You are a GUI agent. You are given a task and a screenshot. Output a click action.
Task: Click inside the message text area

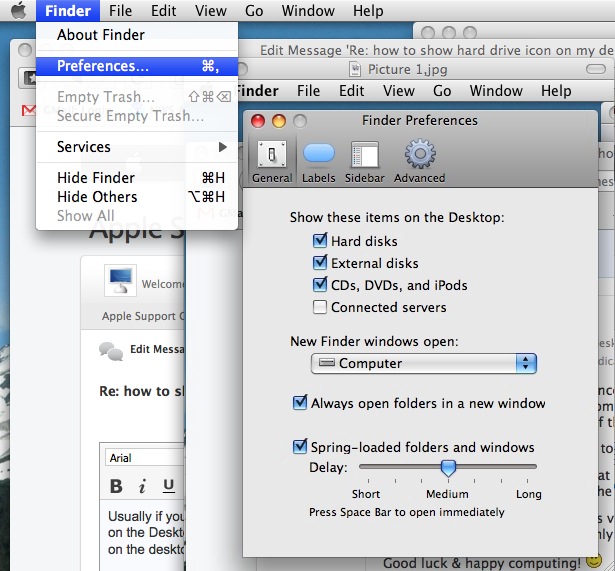pyautogui.click(x=144, y=535)
